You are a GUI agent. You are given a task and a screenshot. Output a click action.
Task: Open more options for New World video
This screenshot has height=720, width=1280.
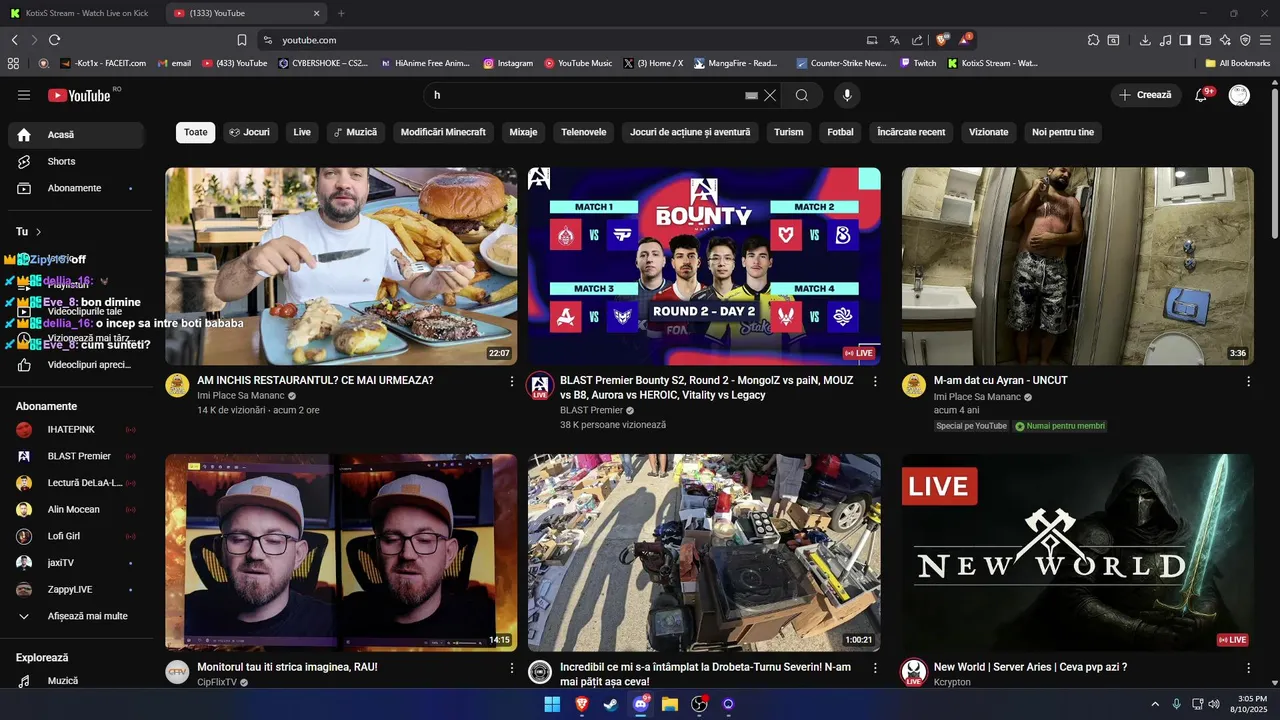pos(1248,667)
